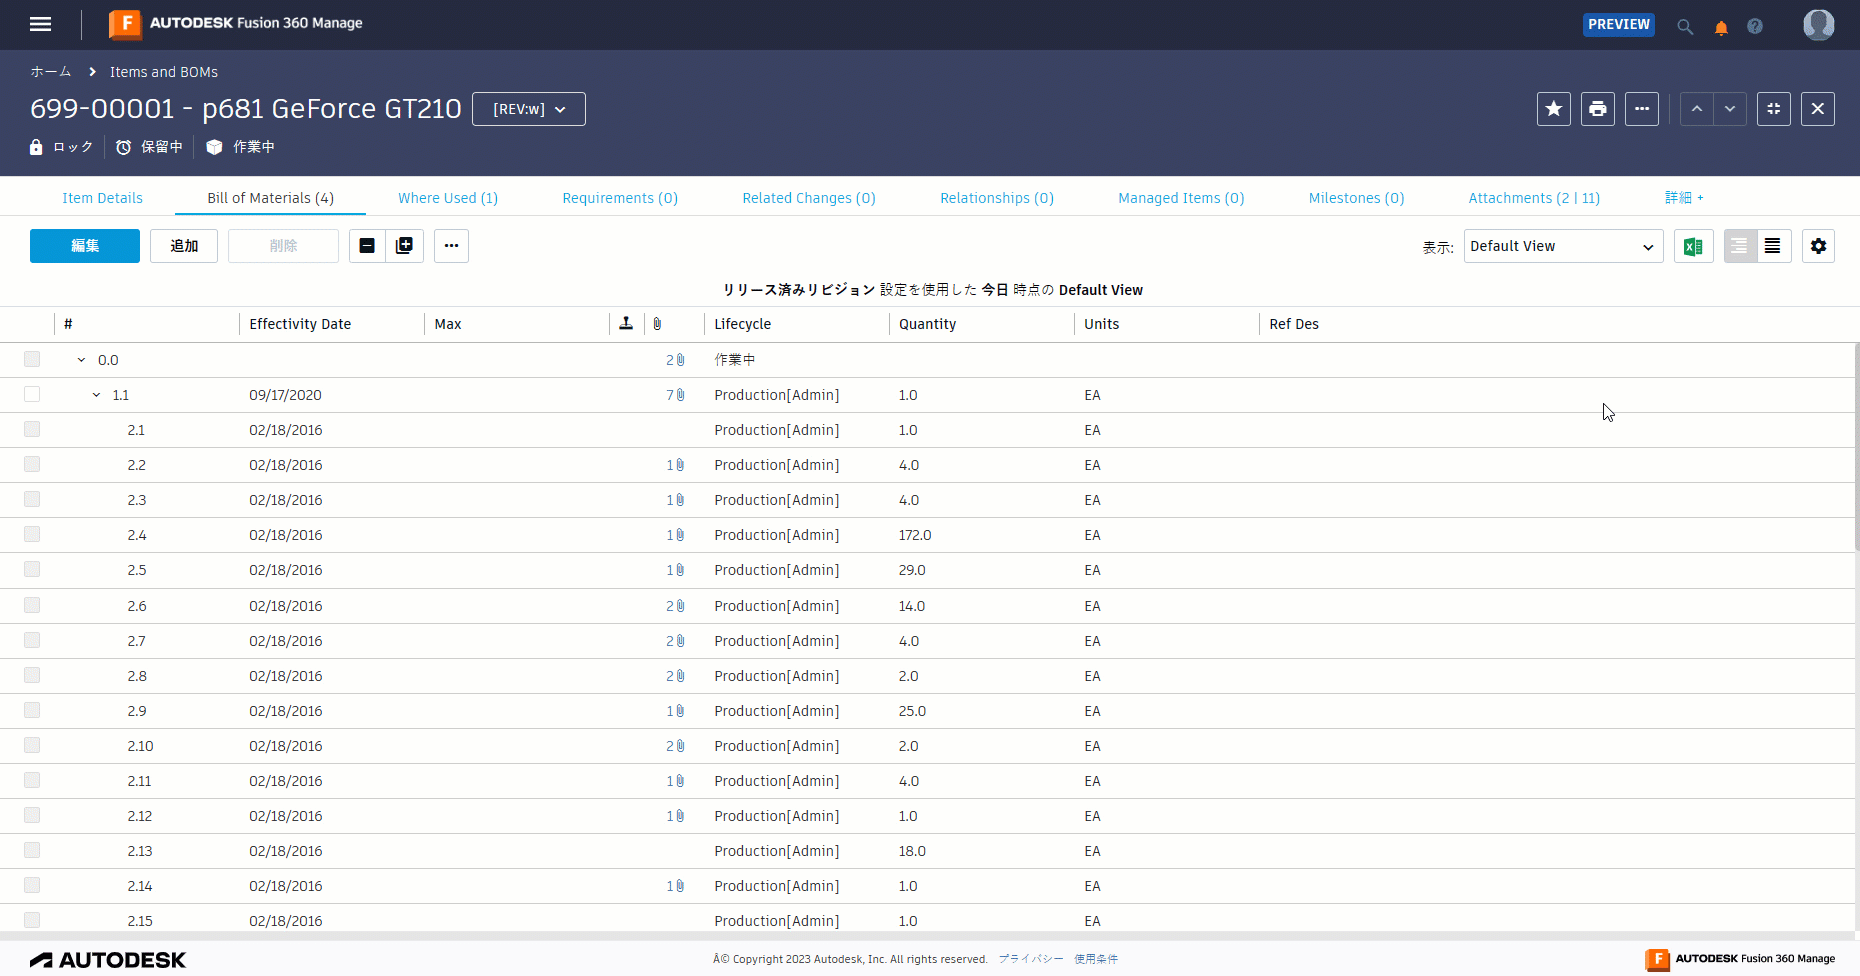Image resolution: width=1860 pixels, height=976 pixels.
Task: Expand the 詳細 + more tabs menu
Action: coord(1684,198)
